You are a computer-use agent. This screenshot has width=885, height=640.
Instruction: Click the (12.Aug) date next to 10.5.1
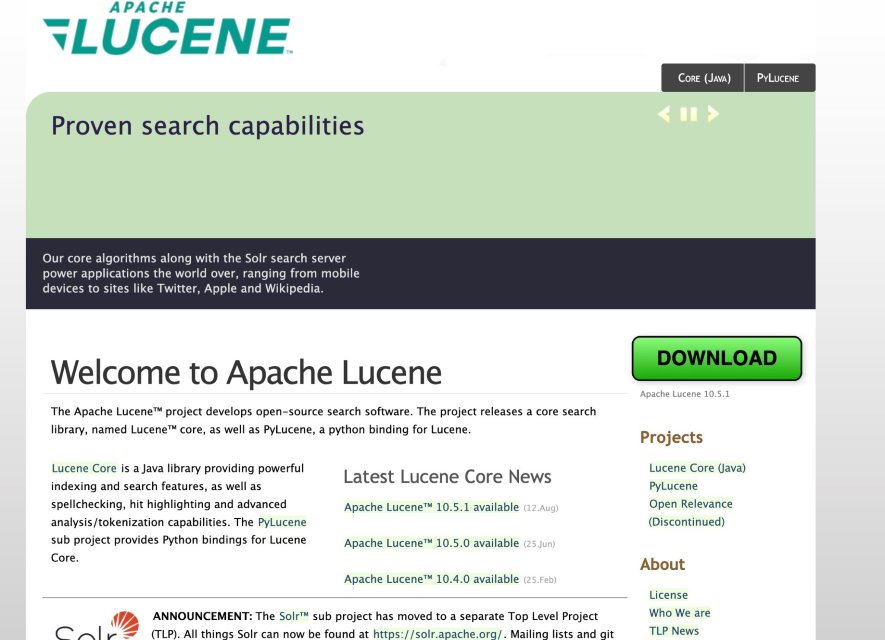(x=541, y=508)
